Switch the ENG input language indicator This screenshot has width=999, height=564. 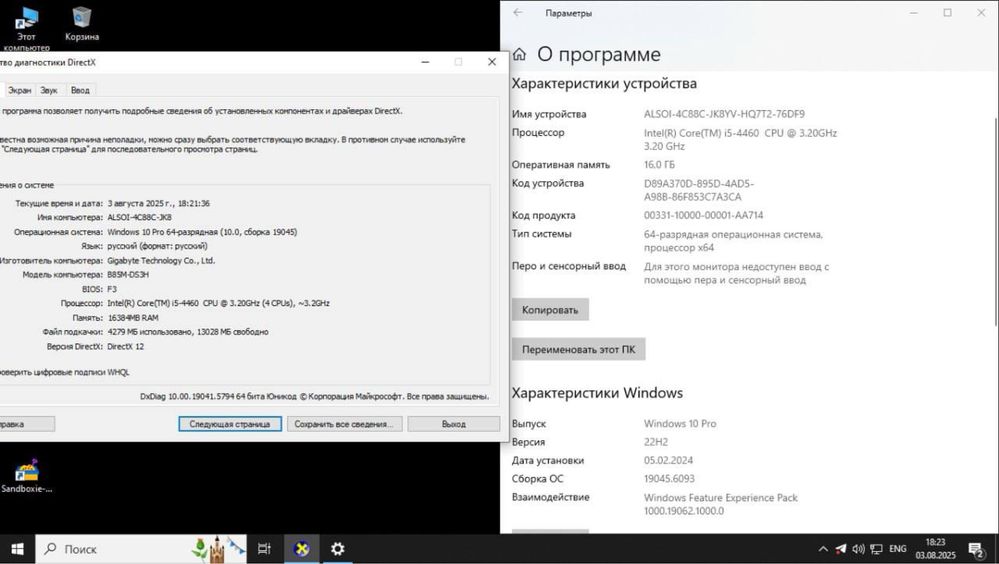pyautogui.click(x=898, y=549)
